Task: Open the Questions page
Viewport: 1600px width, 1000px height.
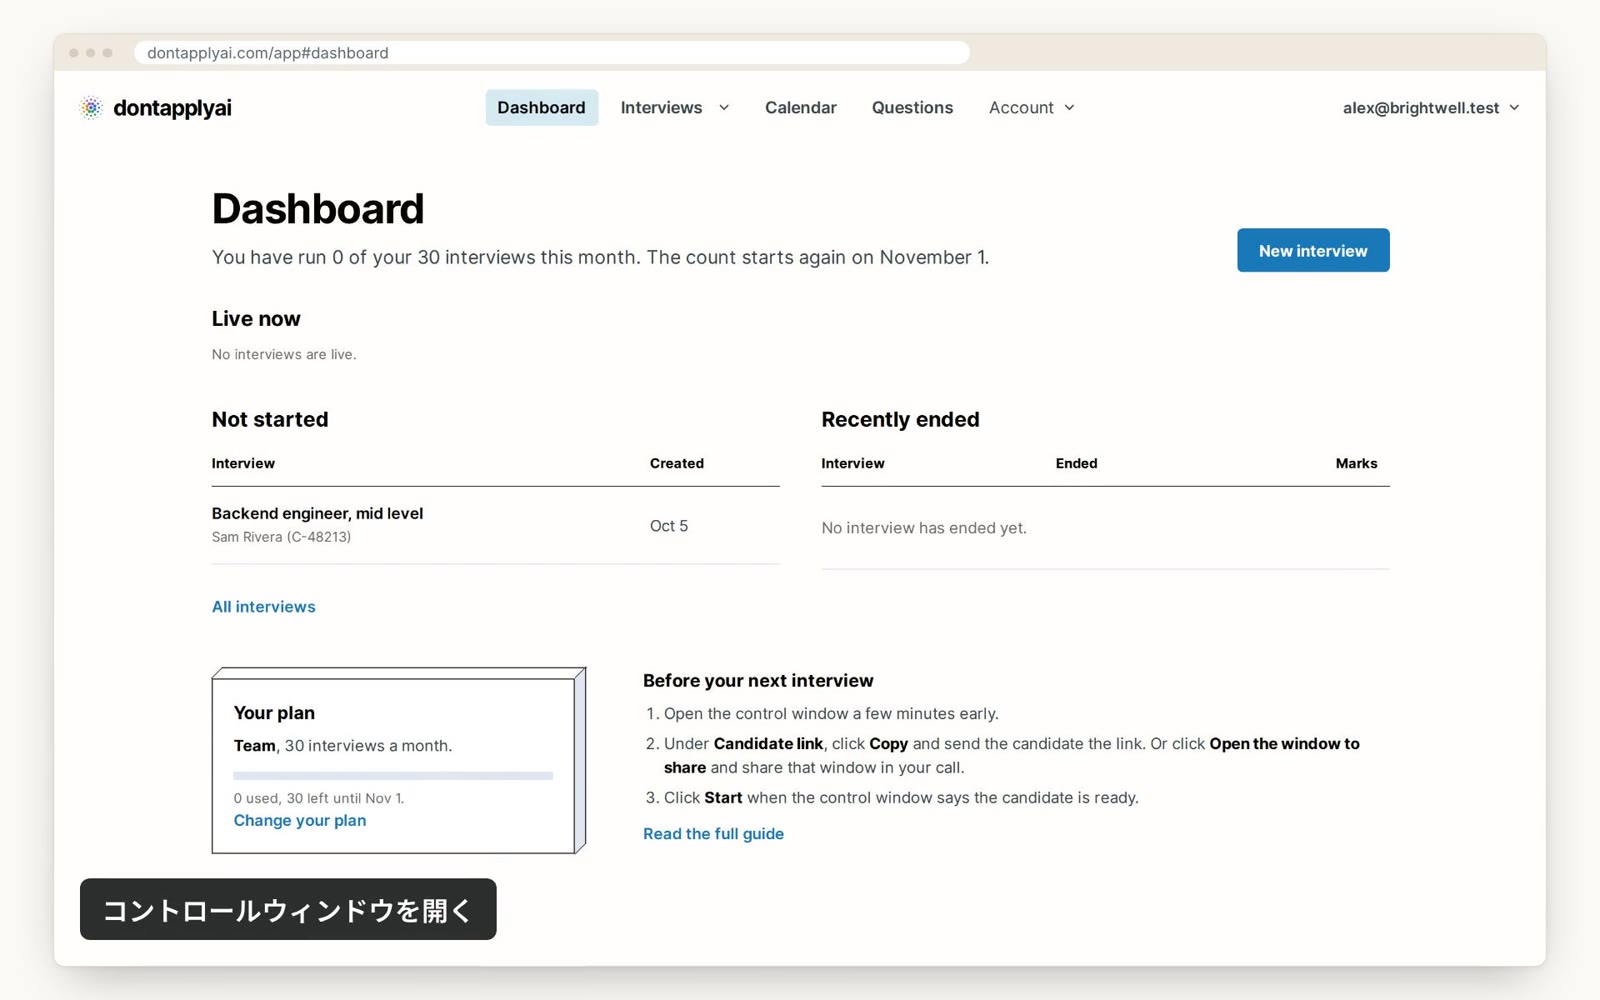Action: click(x=912, y=108)
